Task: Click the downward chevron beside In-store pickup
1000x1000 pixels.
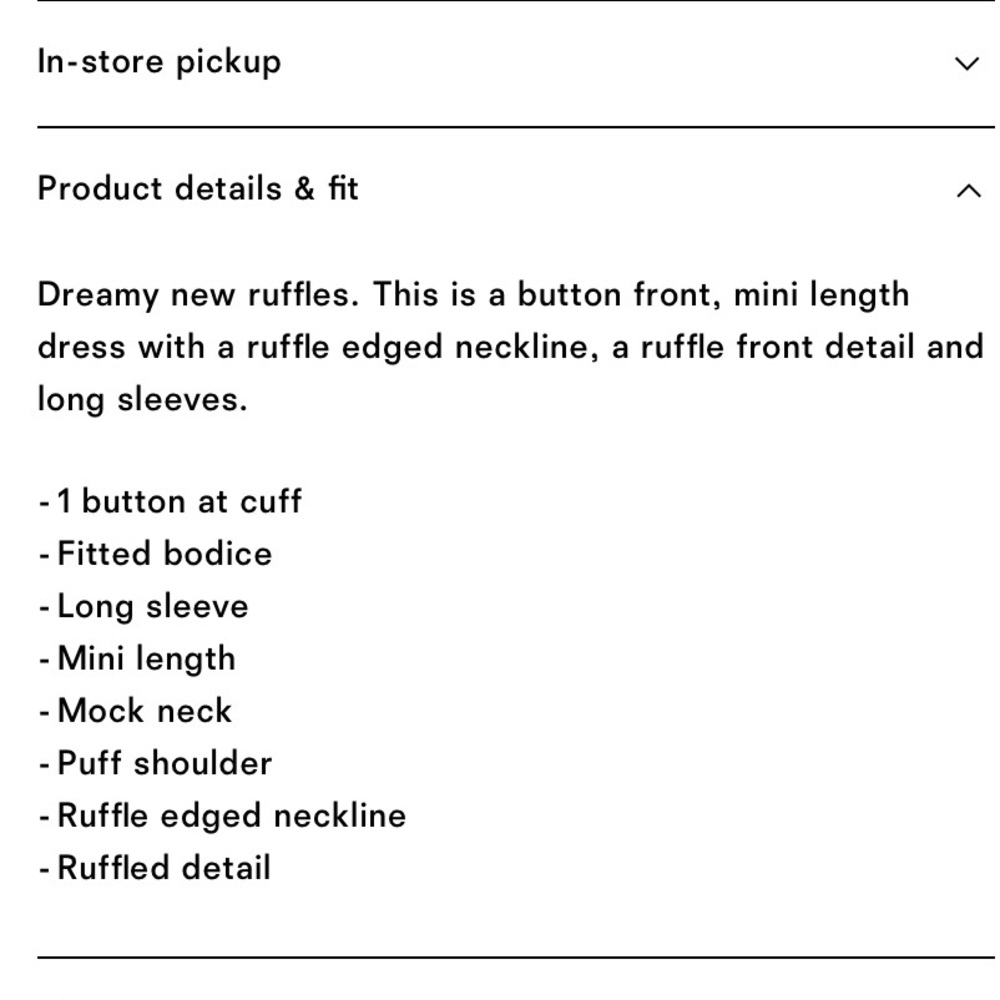Action: [x=966, y=63]
